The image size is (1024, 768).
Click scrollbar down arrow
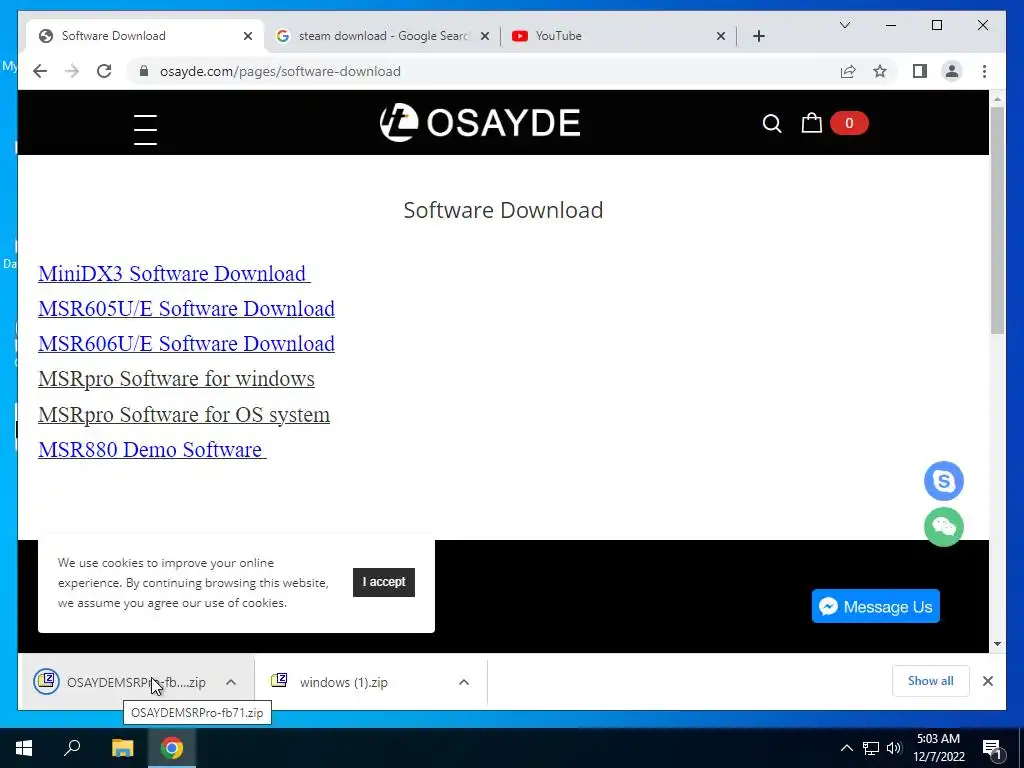pyautogui.click(x=997, y=644)
